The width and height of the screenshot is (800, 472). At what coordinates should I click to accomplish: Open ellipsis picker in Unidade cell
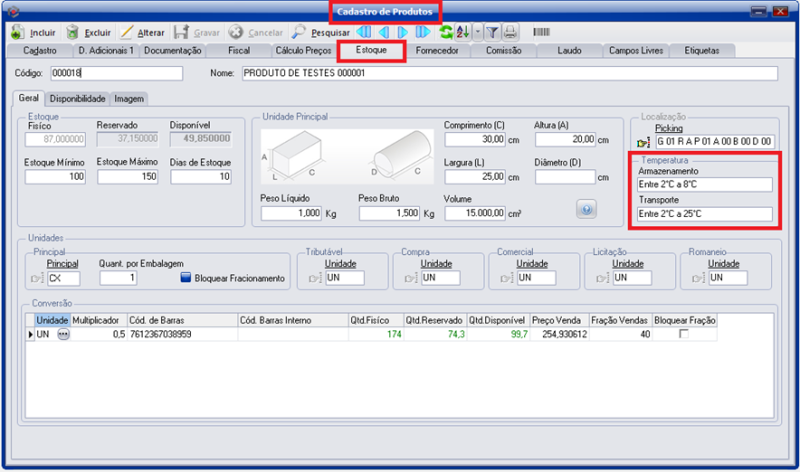(x=64, y=333)
